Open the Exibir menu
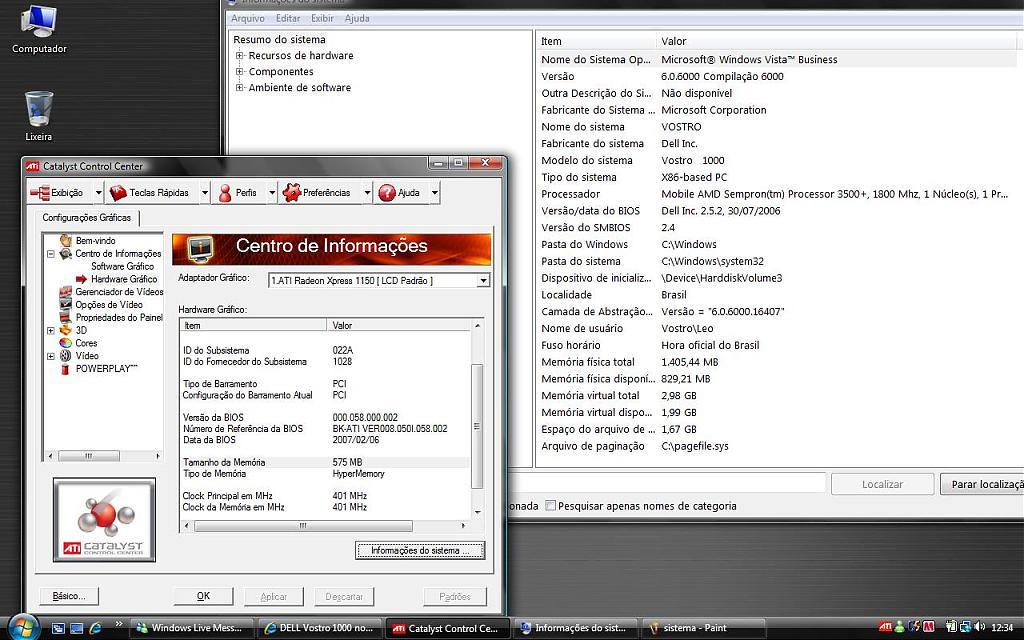 (x=322, y=18)
